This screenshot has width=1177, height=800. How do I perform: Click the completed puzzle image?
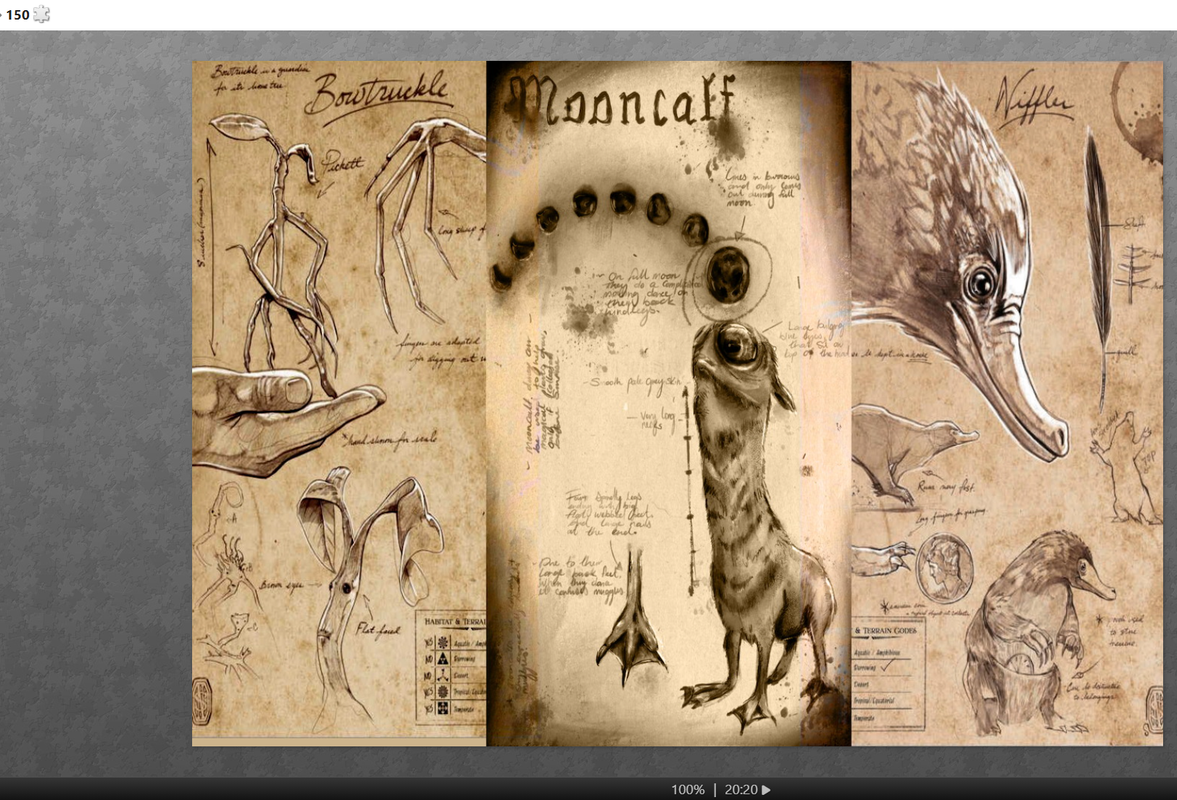pos(677,404)
